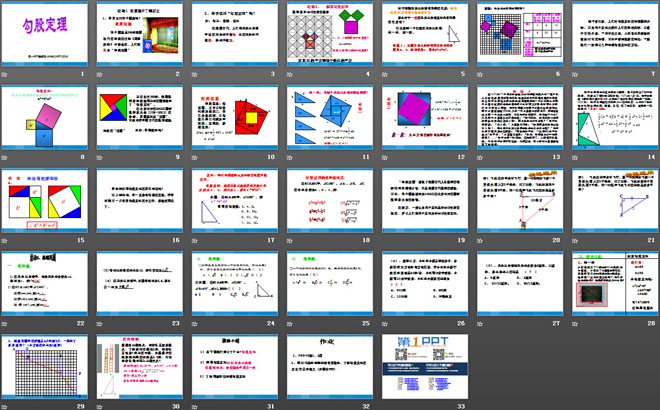660x410 pixels.
Task: Select slide 23 thumbnail
Action: (x=140, y=283)
